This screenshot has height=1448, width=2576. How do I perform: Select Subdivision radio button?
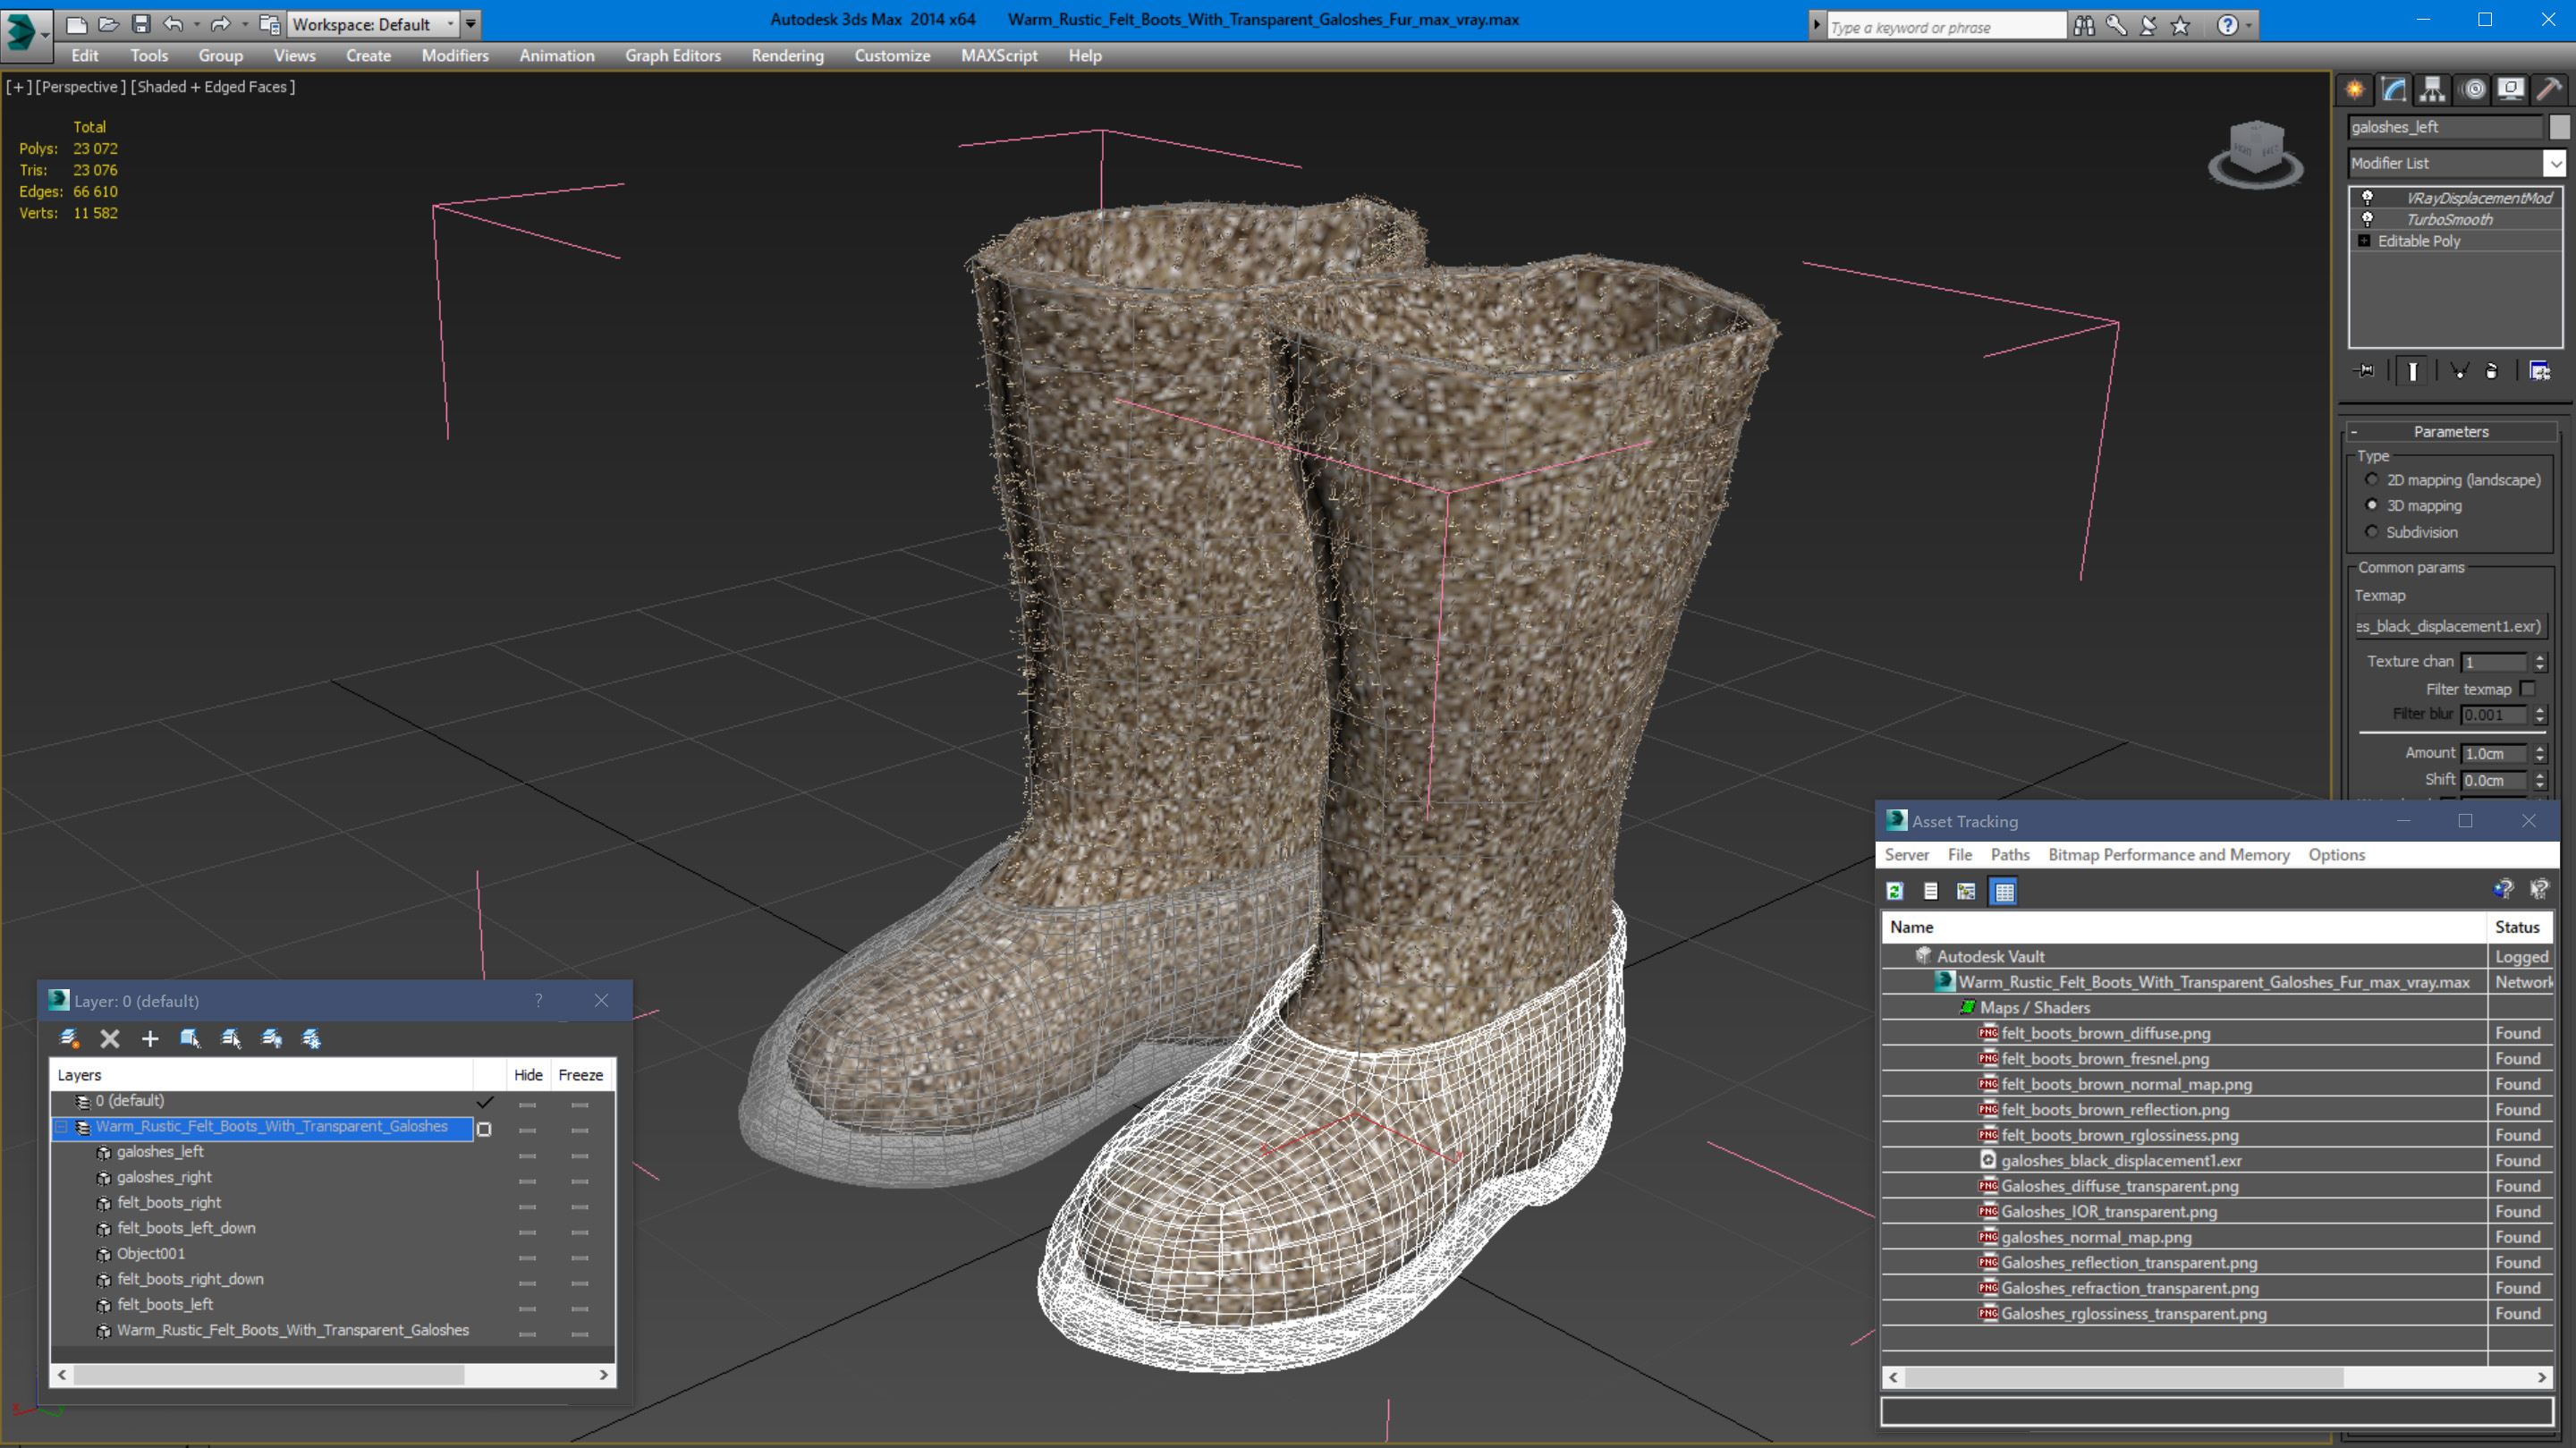click(2371, 531)
